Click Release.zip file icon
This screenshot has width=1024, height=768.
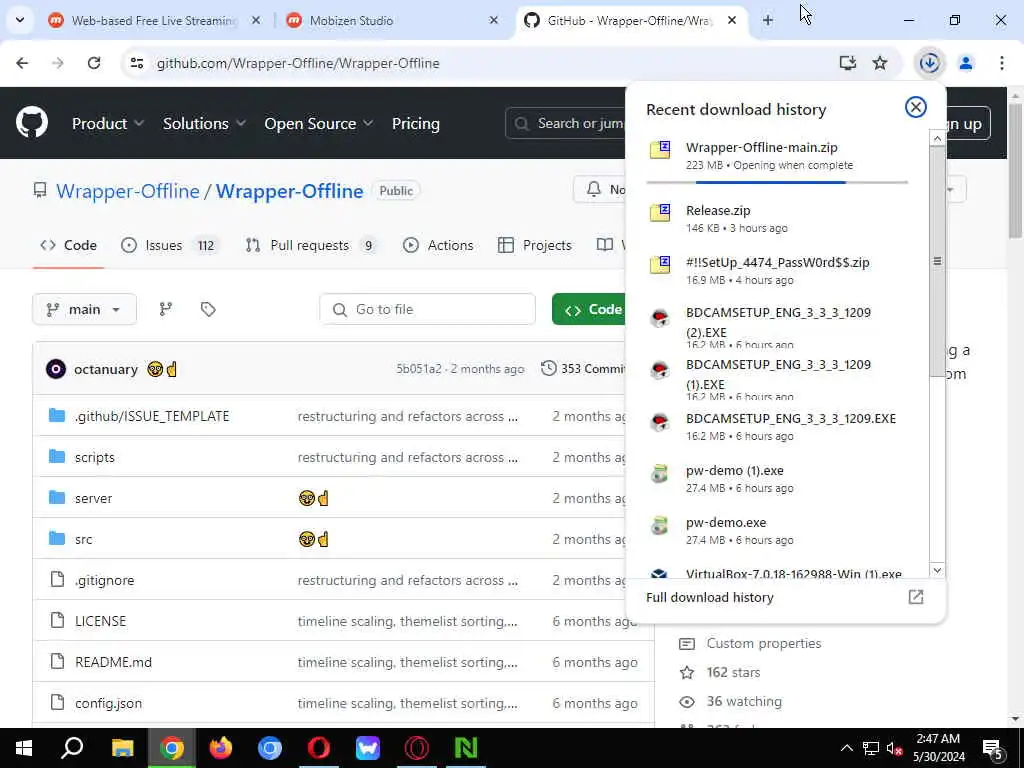[660, 212]
